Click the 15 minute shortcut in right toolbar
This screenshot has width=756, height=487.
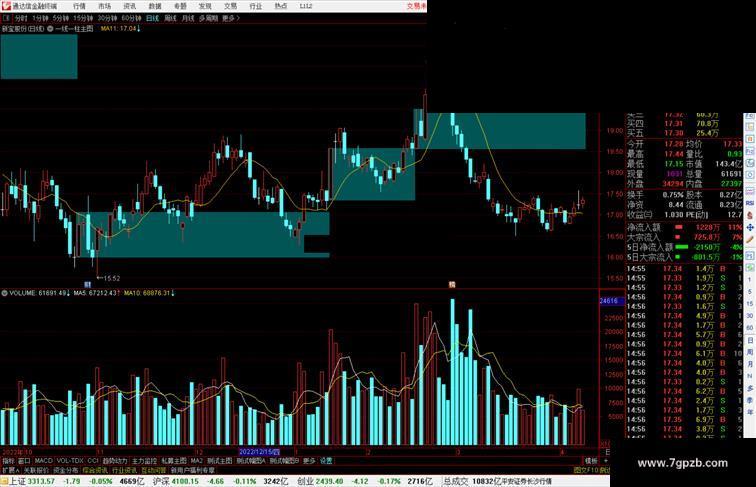click(750, 304)
